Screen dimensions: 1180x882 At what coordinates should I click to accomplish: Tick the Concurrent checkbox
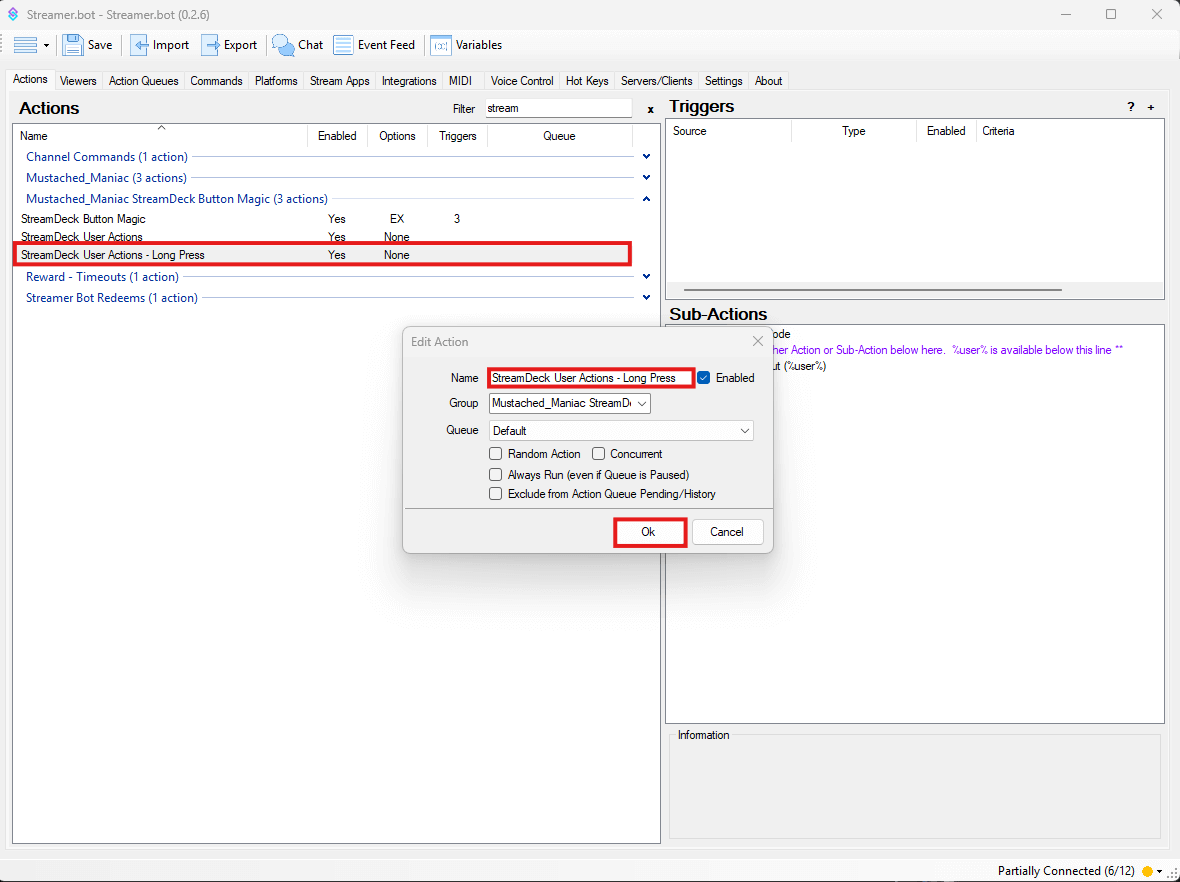(598, 454)
